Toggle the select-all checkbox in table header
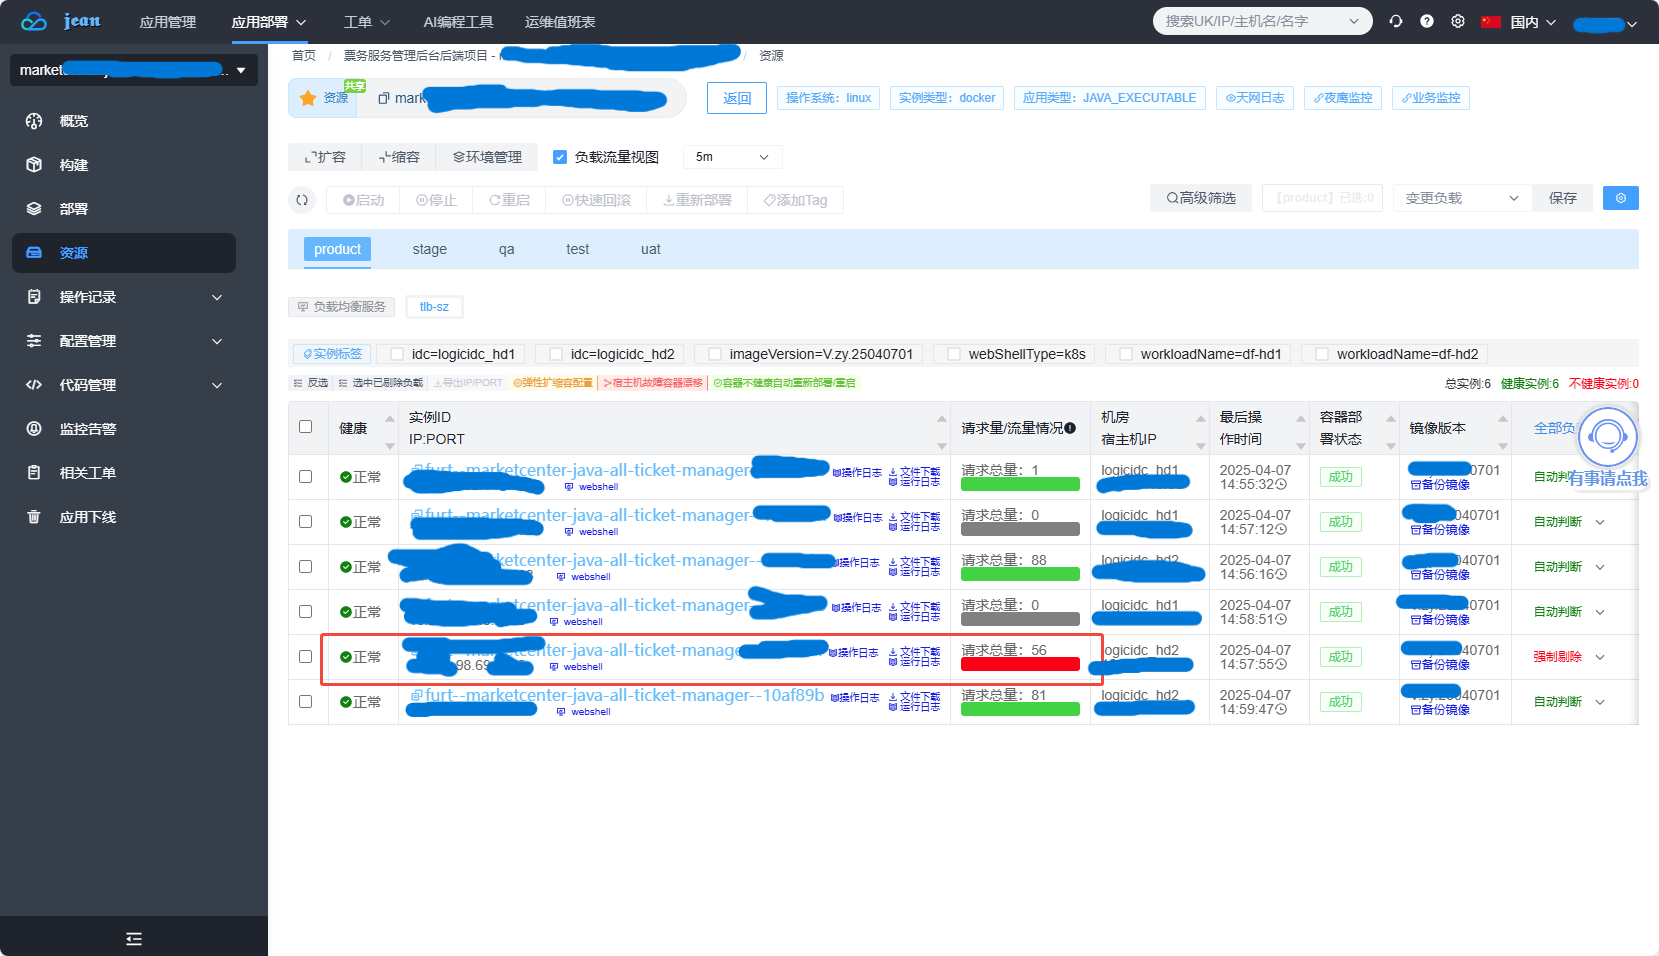 [x=306, y=427]
